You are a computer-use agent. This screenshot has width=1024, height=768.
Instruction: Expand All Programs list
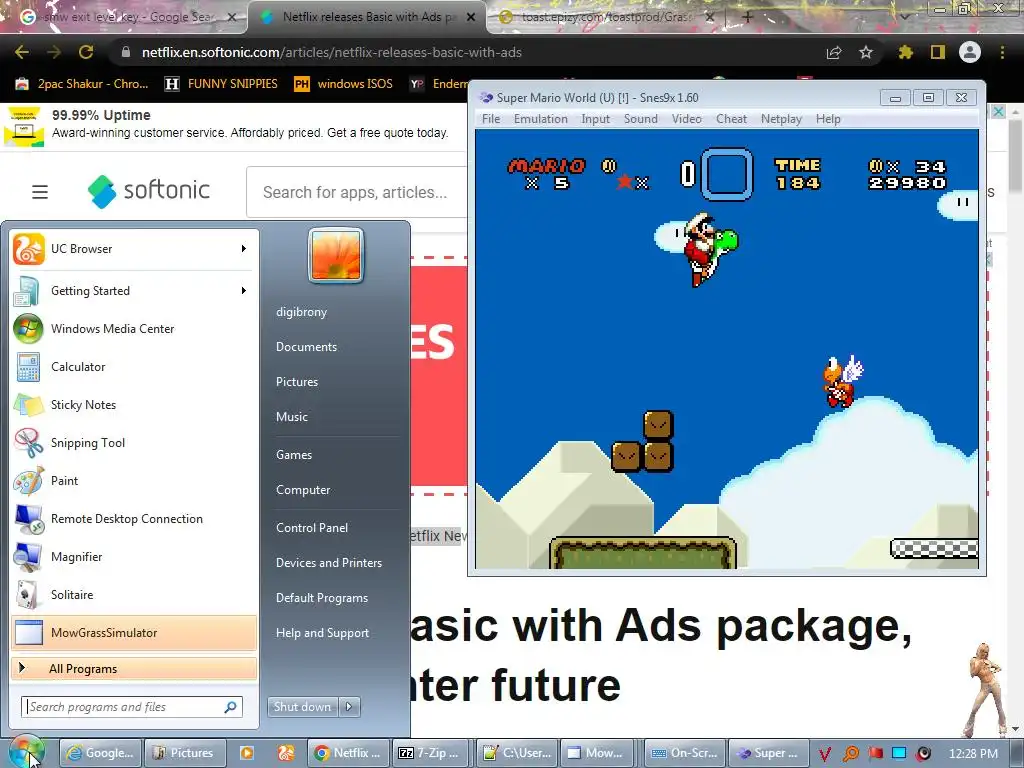point(134,669)
